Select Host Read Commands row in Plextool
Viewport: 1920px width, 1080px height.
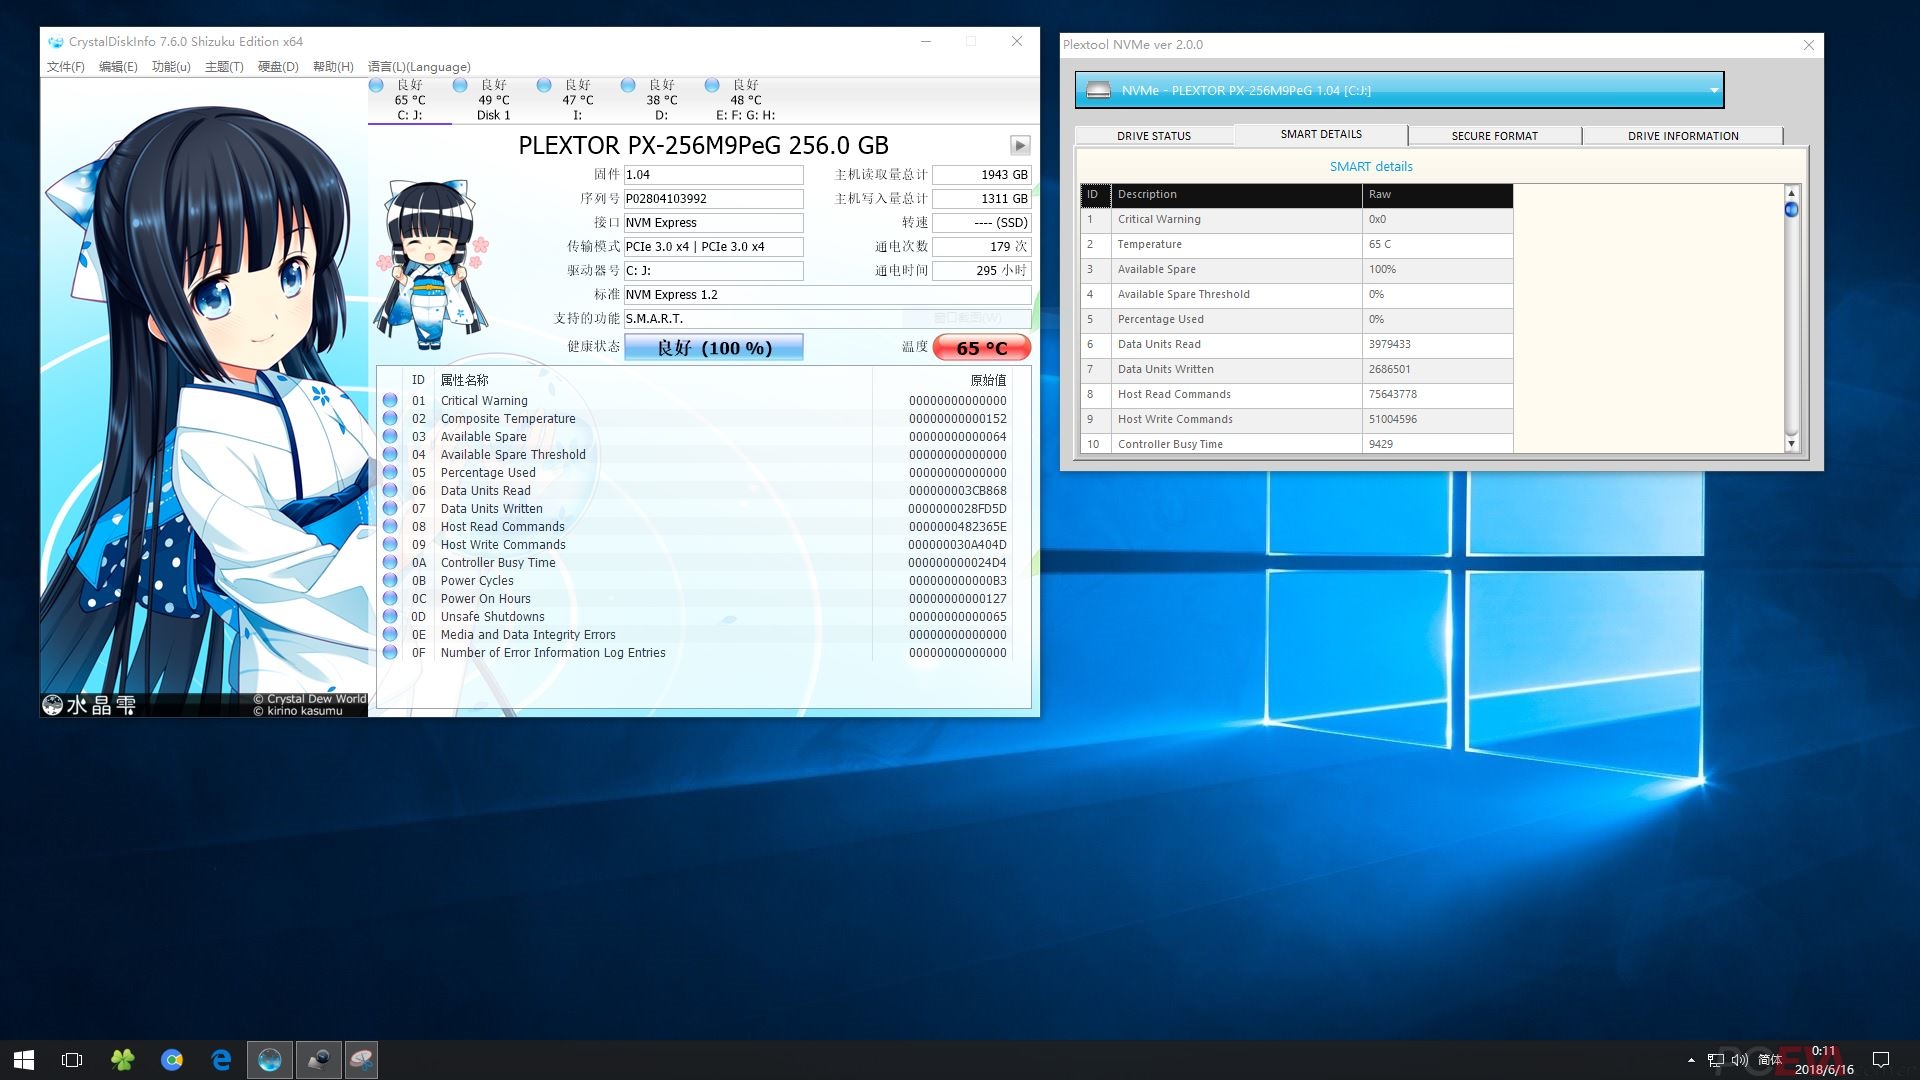[1296, 395]
